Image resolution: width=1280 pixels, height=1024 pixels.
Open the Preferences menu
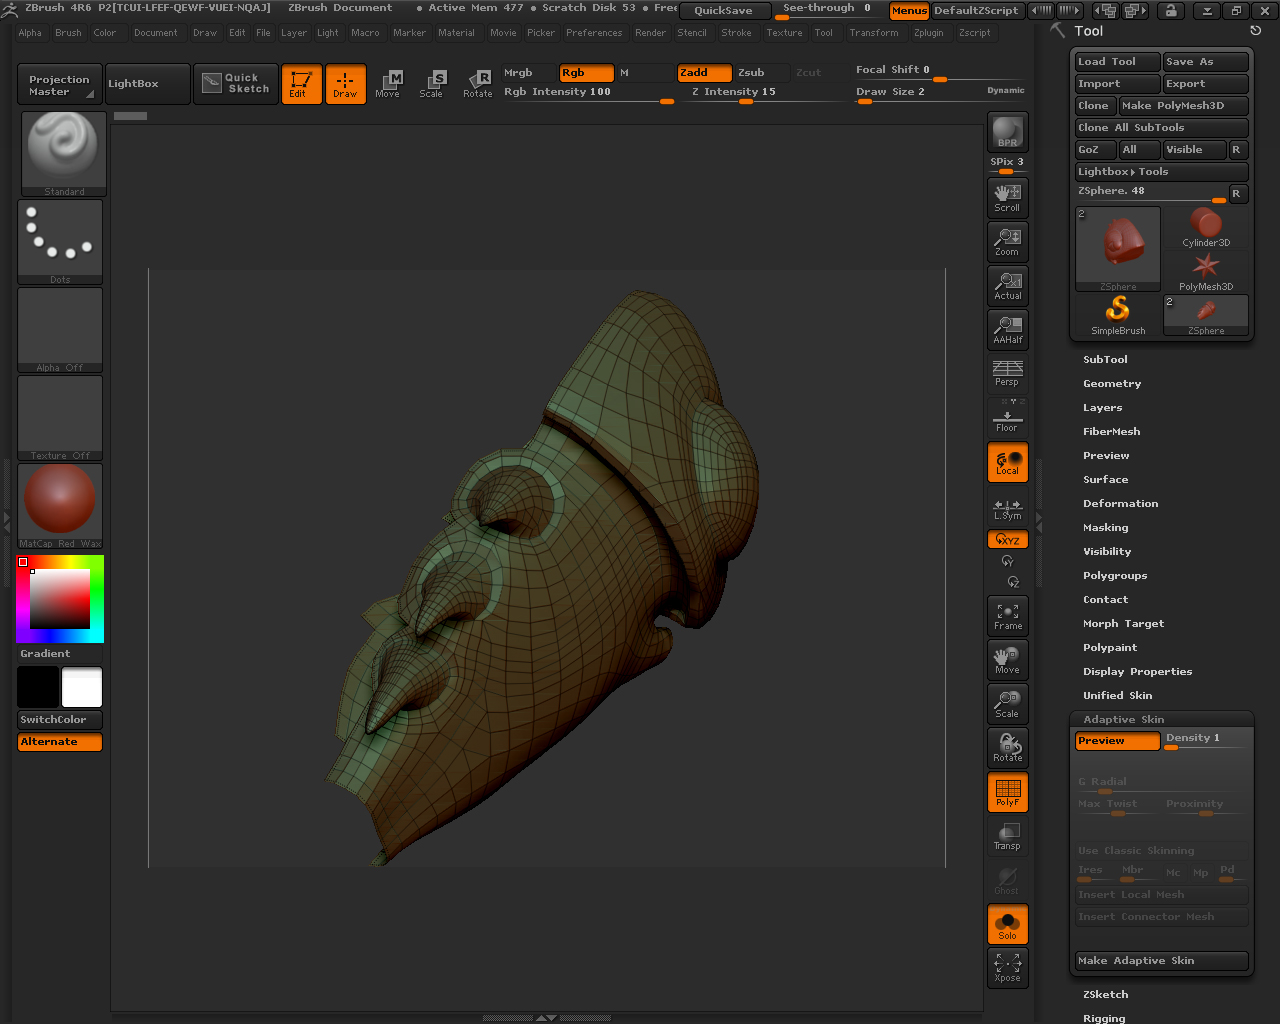pyautogui.click(x=594, y=32)
